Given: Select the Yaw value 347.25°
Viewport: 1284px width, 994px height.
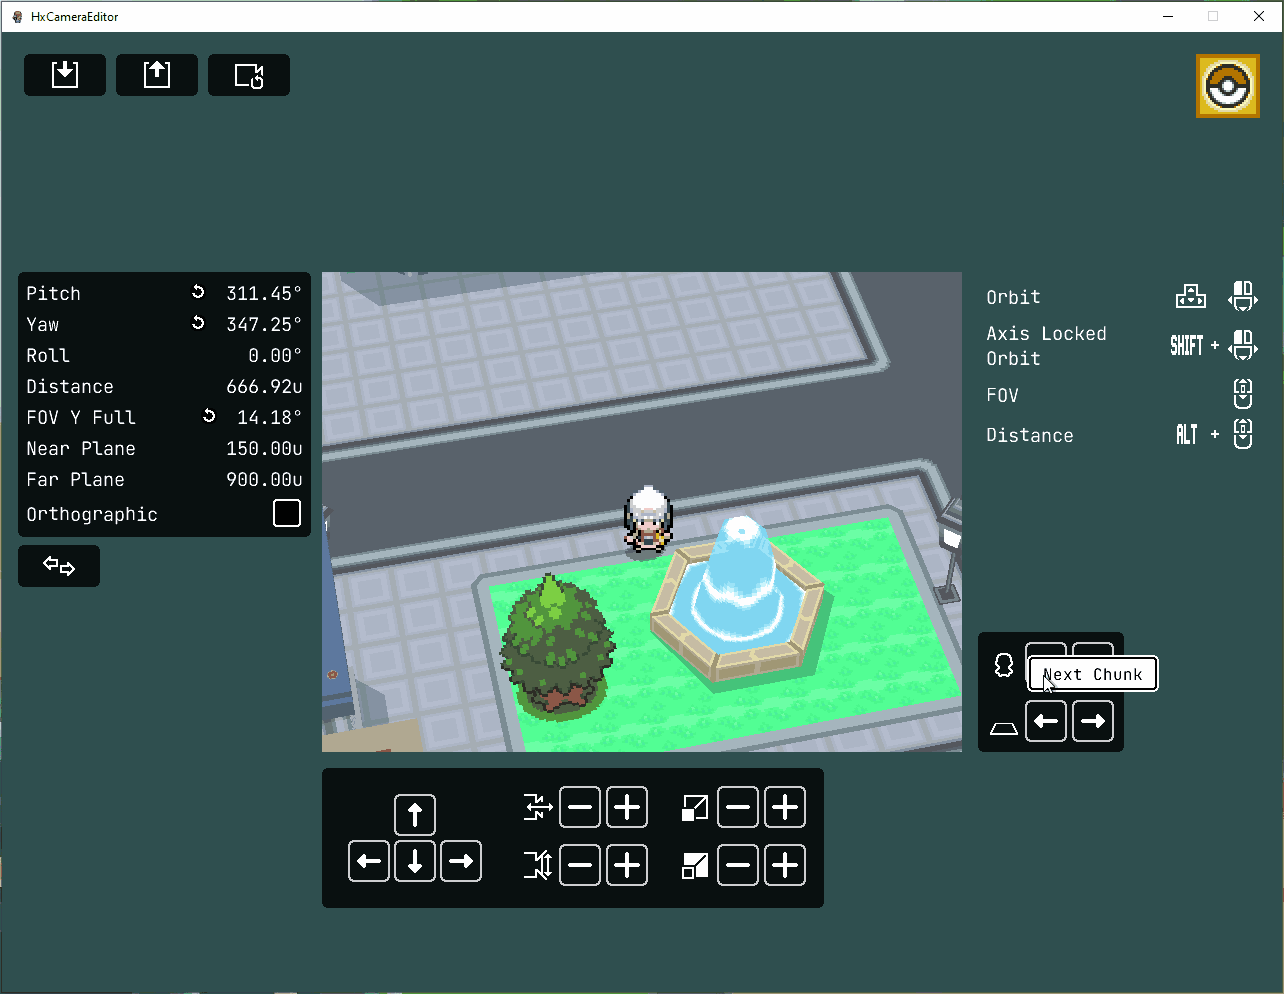Looking at the screenshot, I should coord(264,324).
